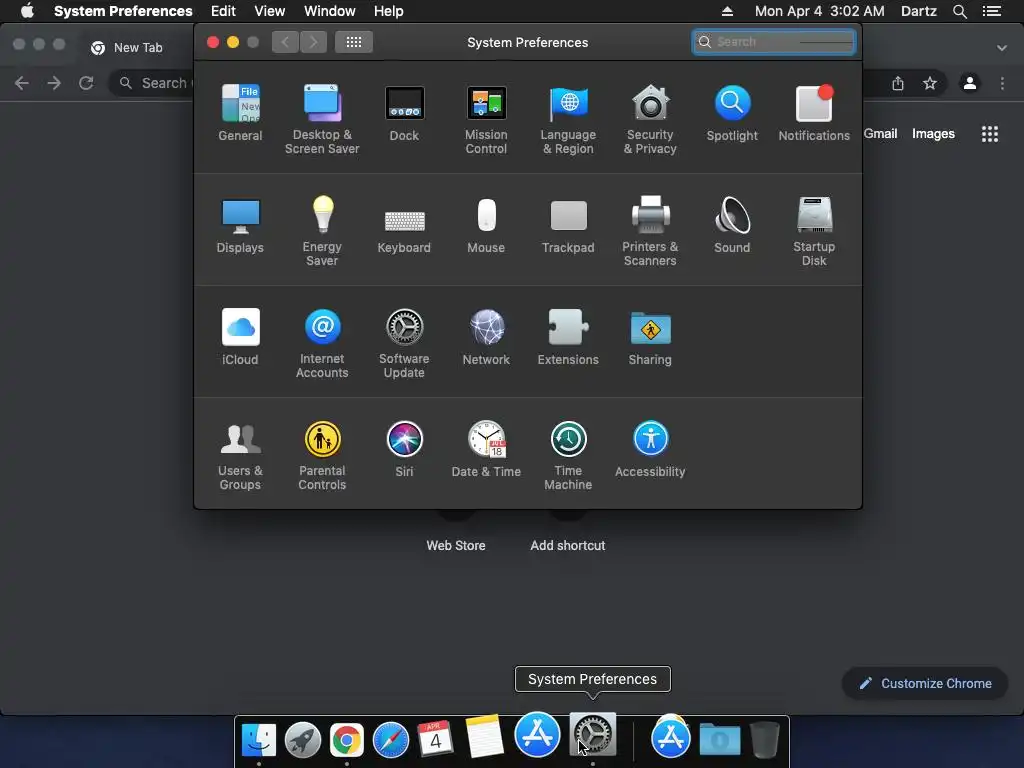
Task: Open Mission Control preferences
Action: pos(486,119)
